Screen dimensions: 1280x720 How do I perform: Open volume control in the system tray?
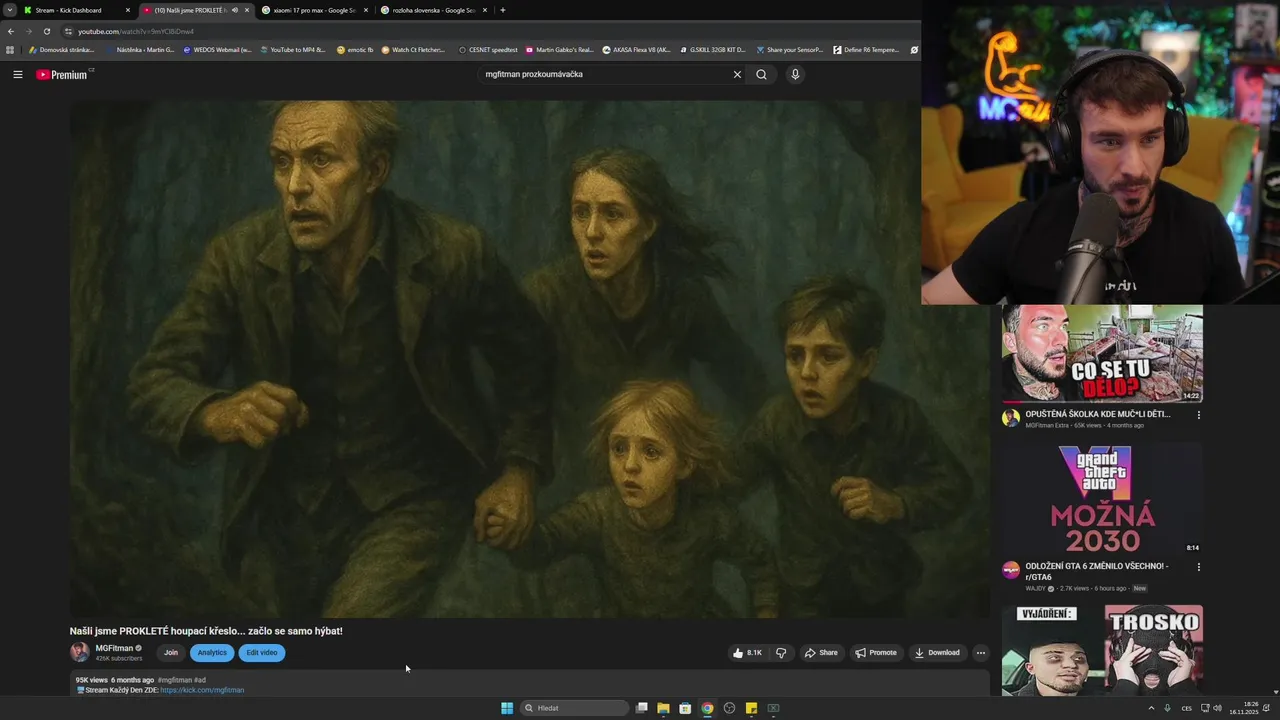[1217, 708]
